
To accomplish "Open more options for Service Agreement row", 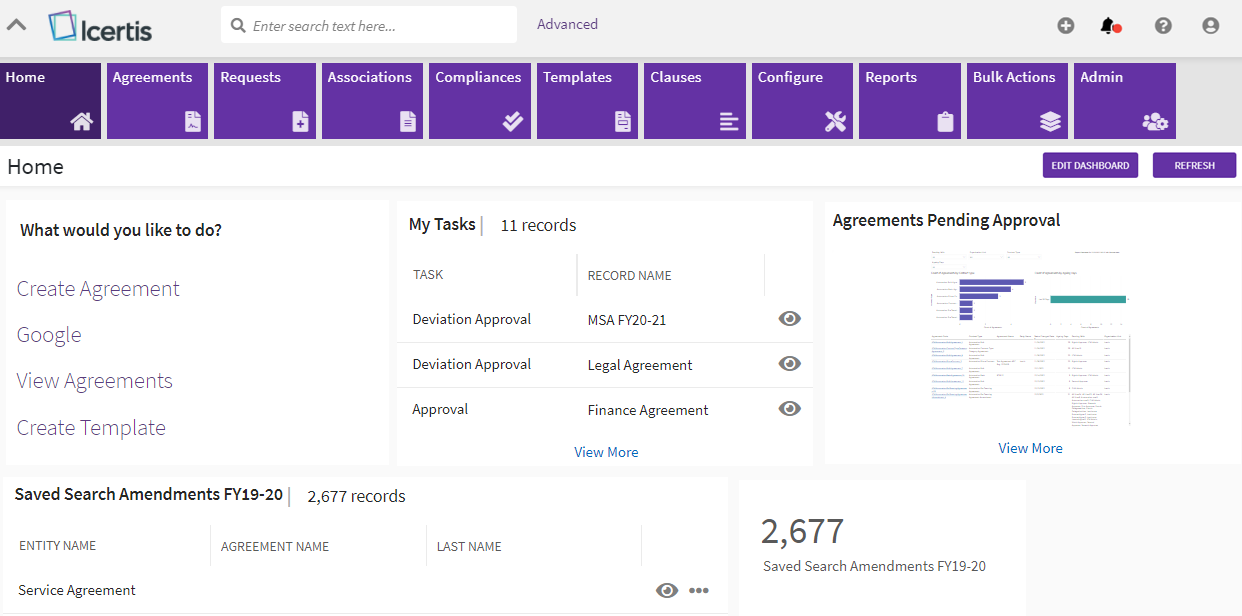I will [699, 590].
